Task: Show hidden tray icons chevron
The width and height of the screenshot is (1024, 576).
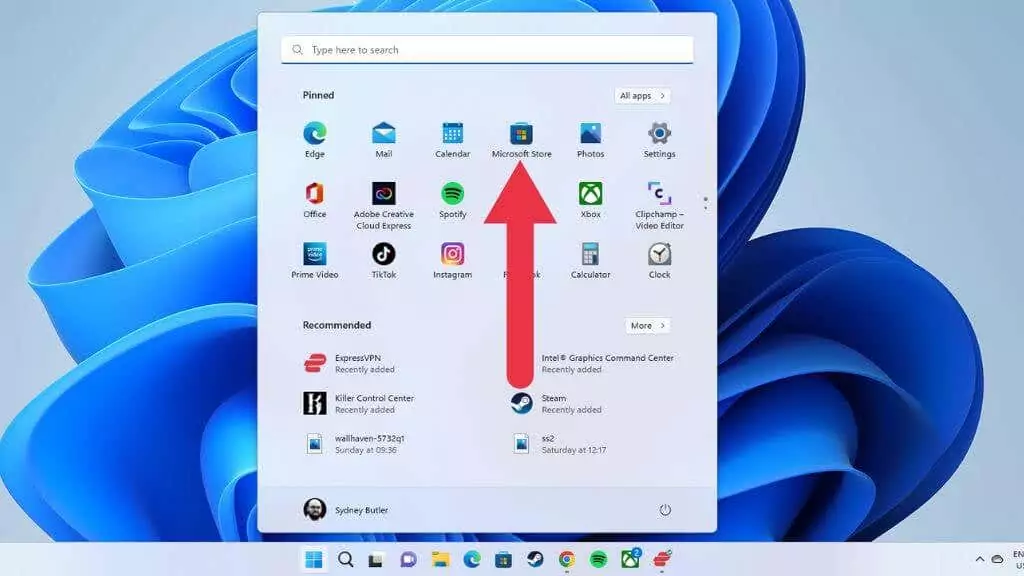Action: (x=980, y=560)
